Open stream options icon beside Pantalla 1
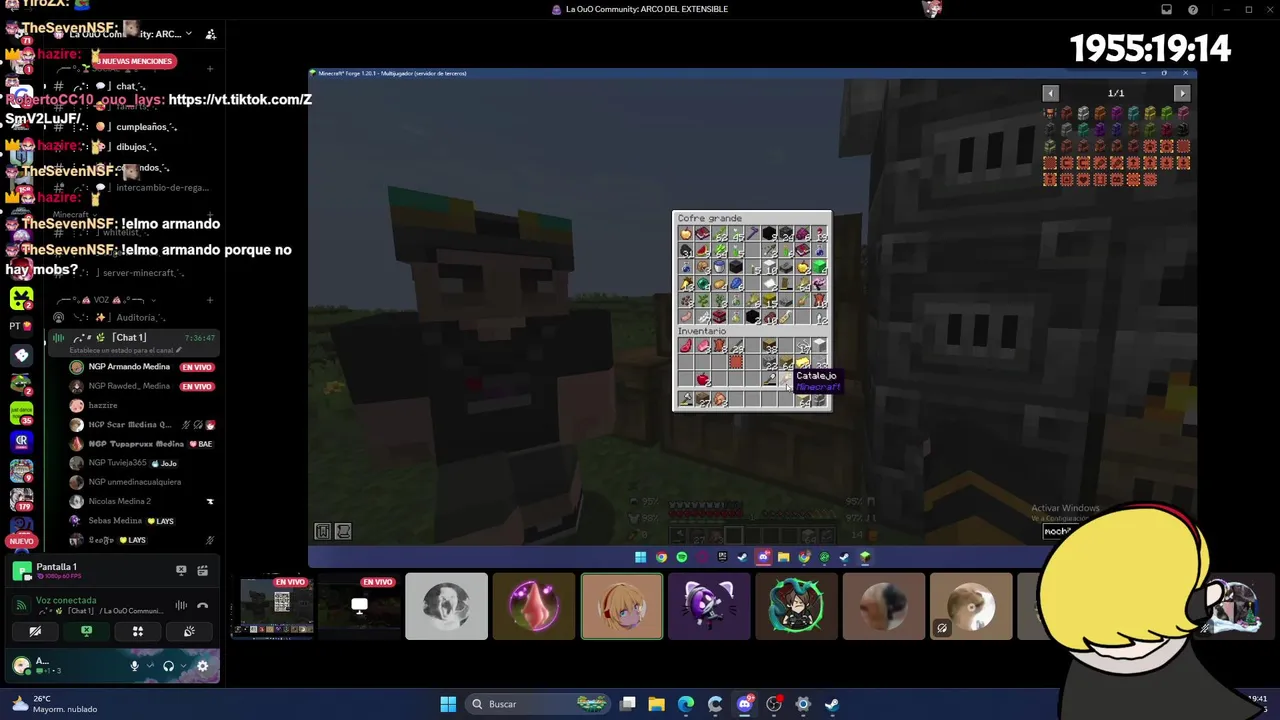This screenshot has width=1280, height=720. 202,570
